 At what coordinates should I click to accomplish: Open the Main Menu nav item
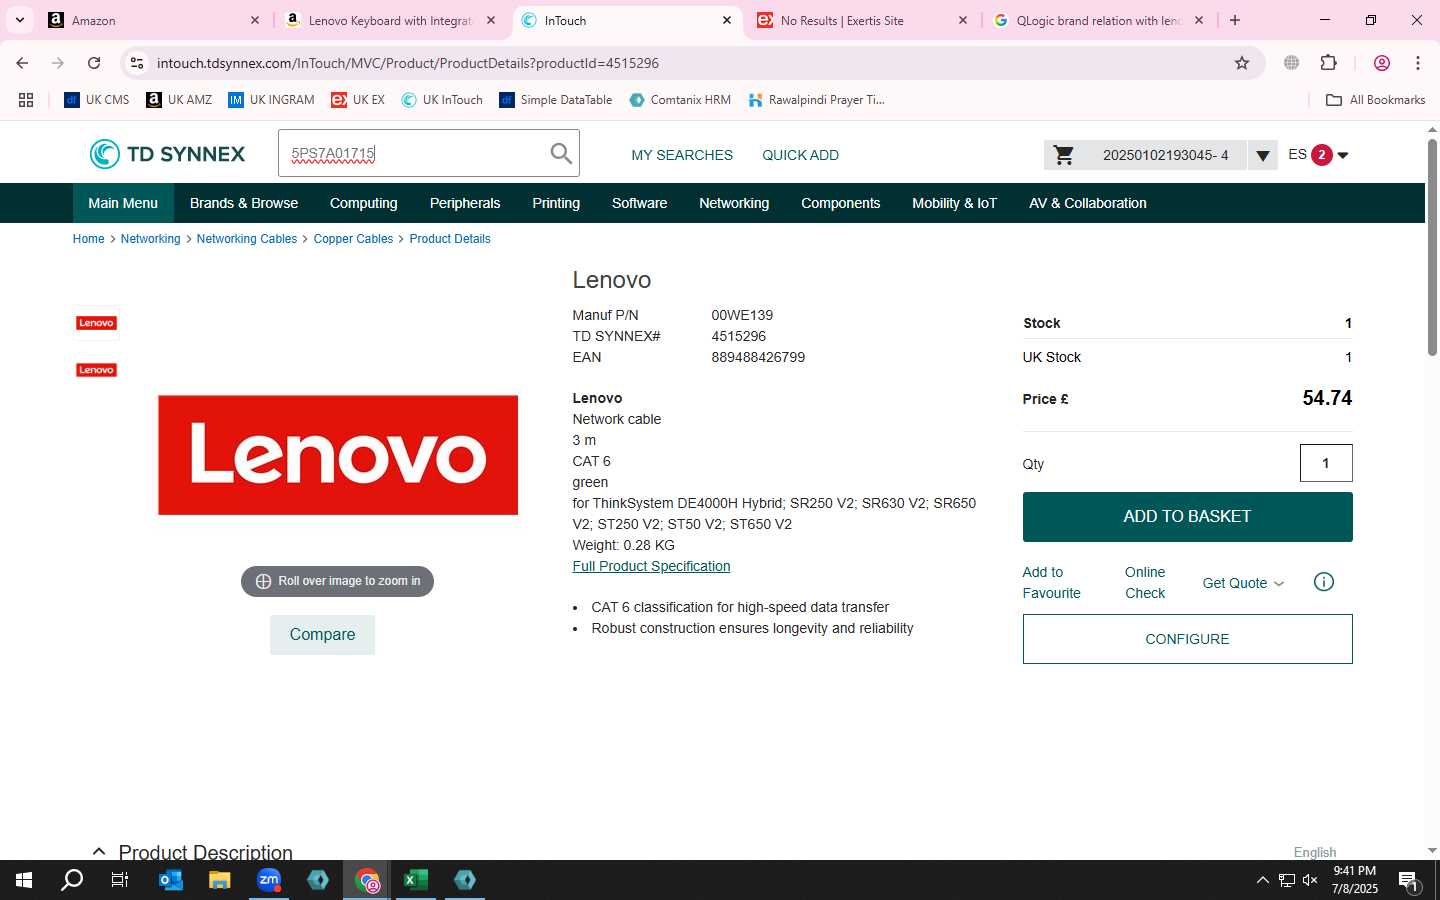pos(123,203)
